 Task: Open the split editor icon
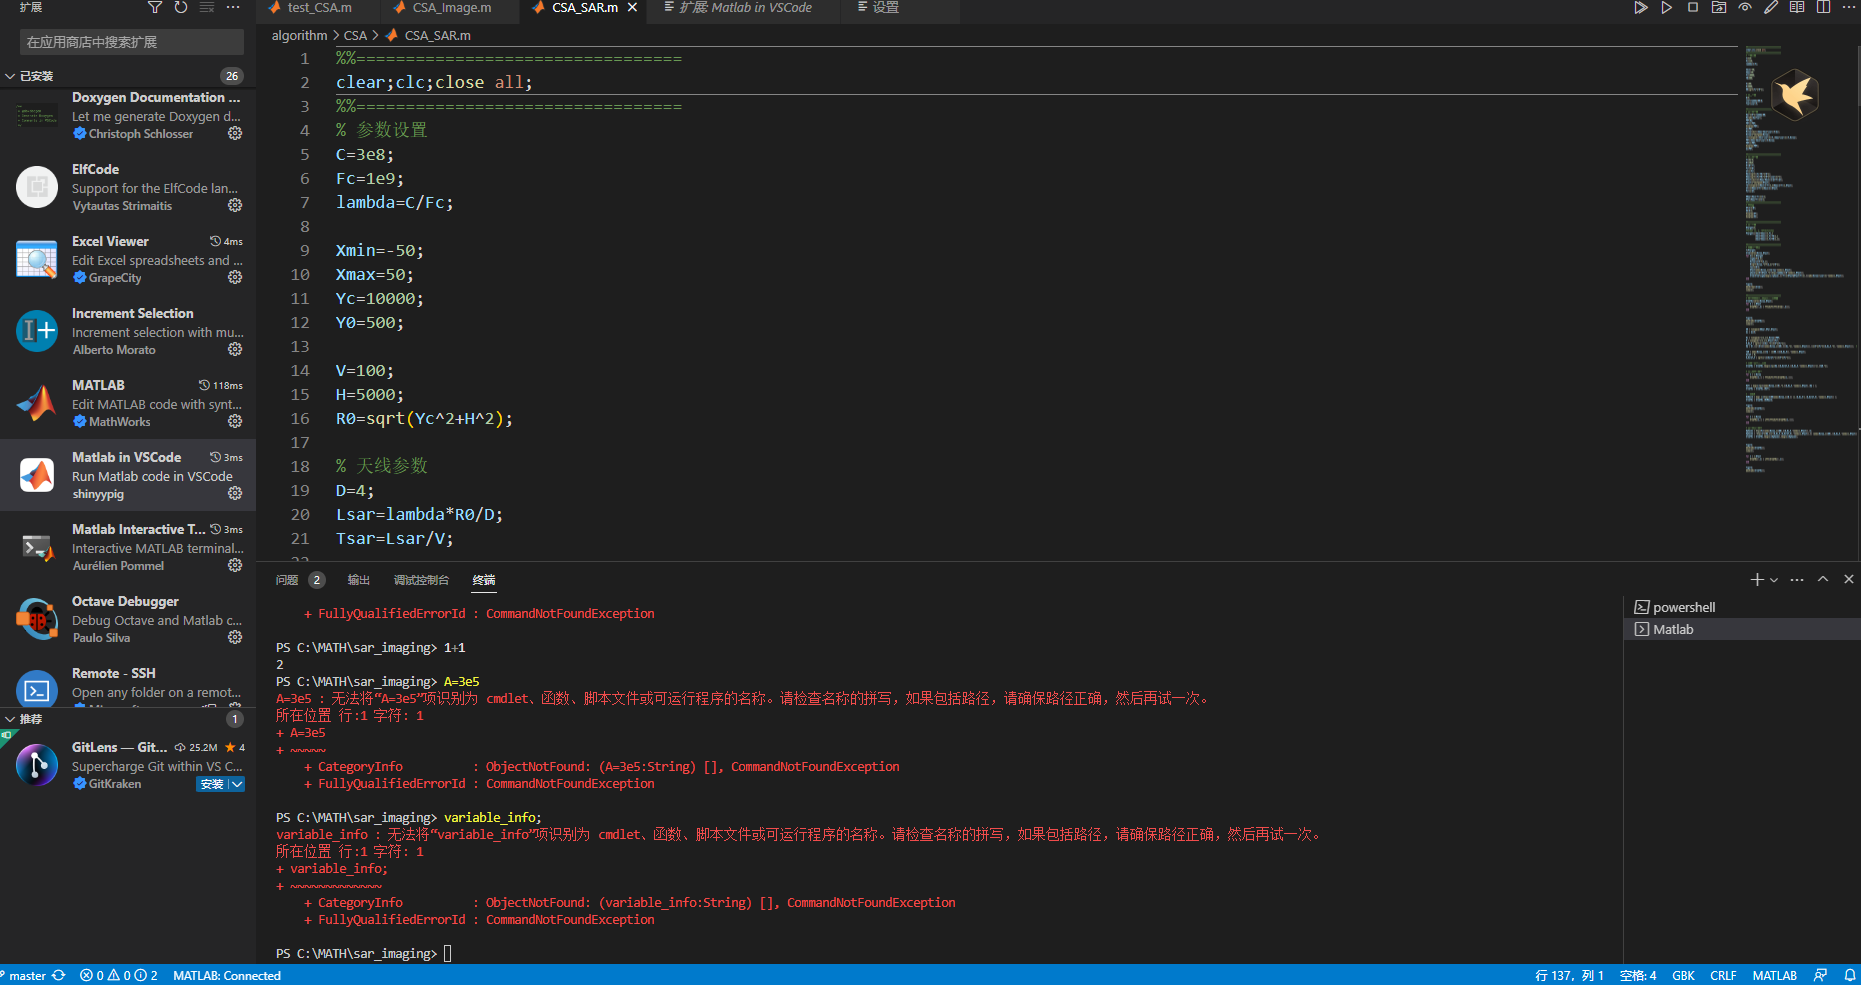[x=1822, y=7]
